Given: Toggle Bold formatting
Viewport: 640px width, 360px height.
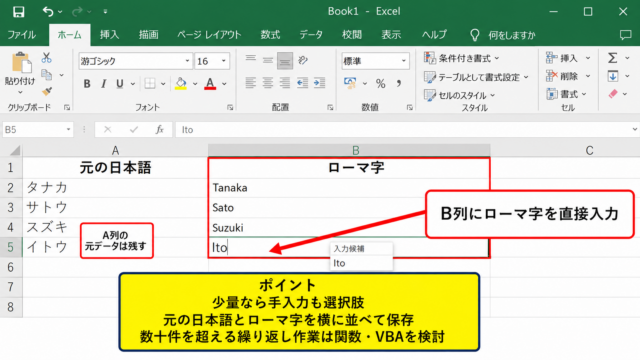Looking at the screenshot, I should pos(87,84).
